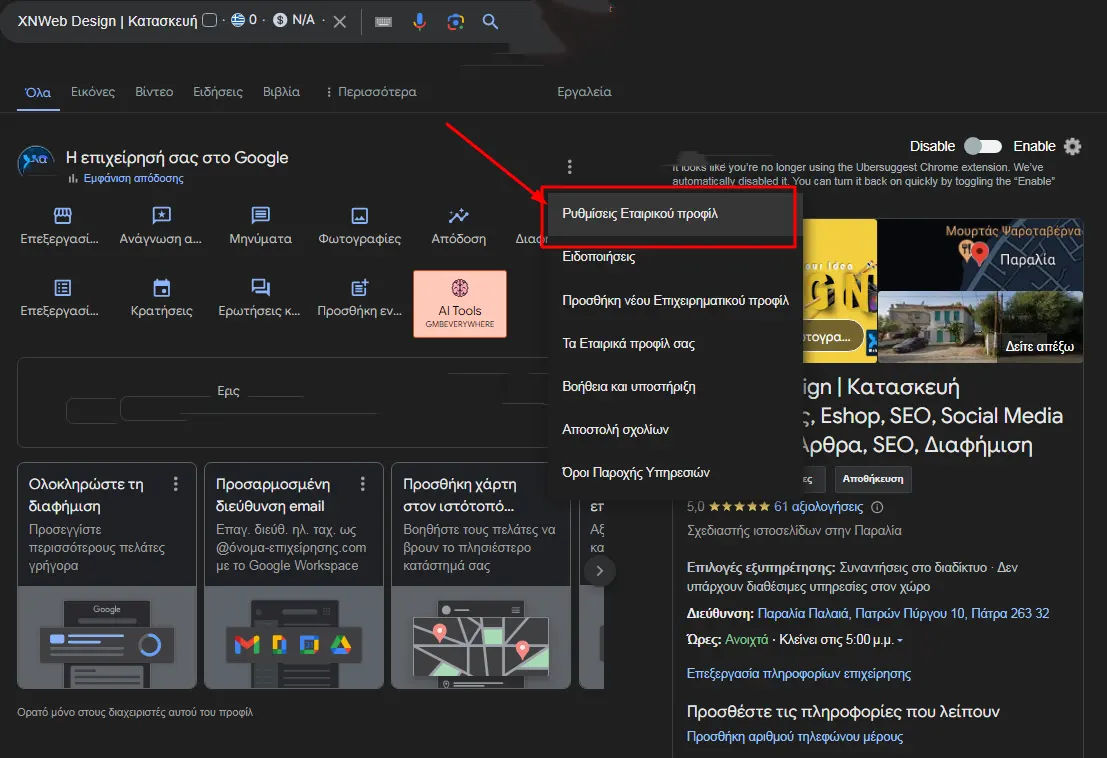
Task: Click the info icon beside reviews
Action: [877, 507]
